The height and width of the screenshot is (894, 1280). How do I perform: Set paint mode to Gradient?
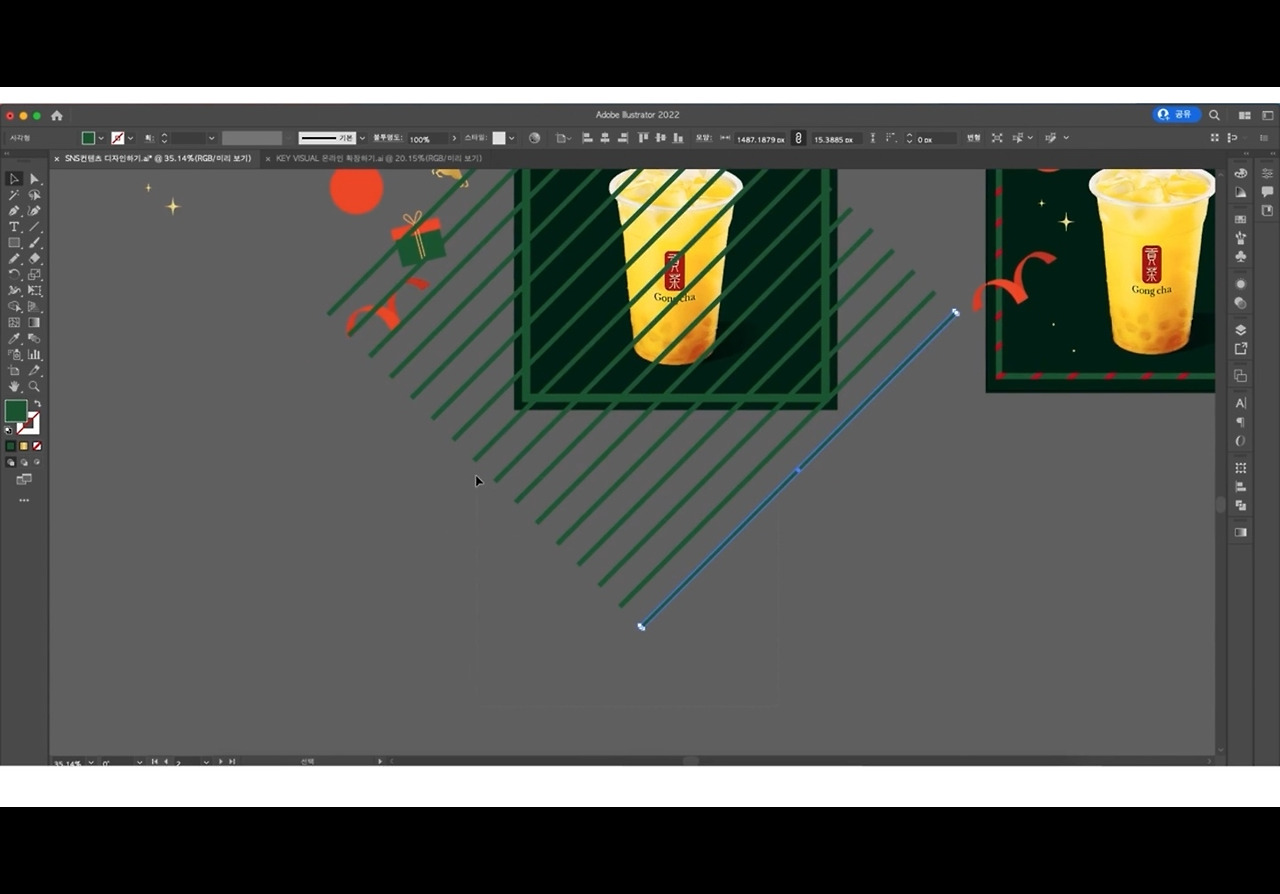[x=24, y=446]
